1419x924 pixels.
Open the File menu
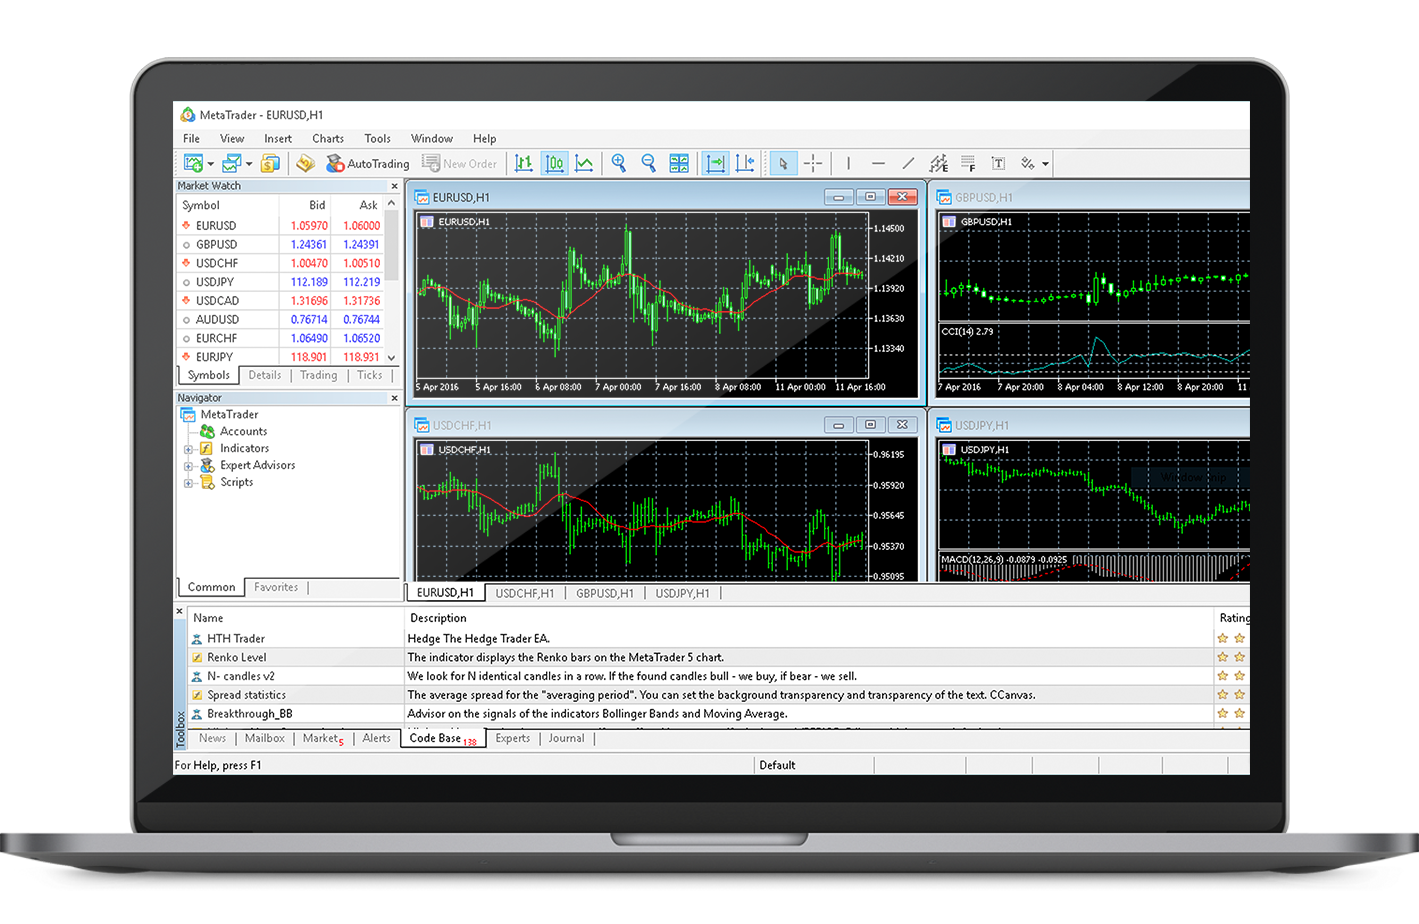click(191, 138)
